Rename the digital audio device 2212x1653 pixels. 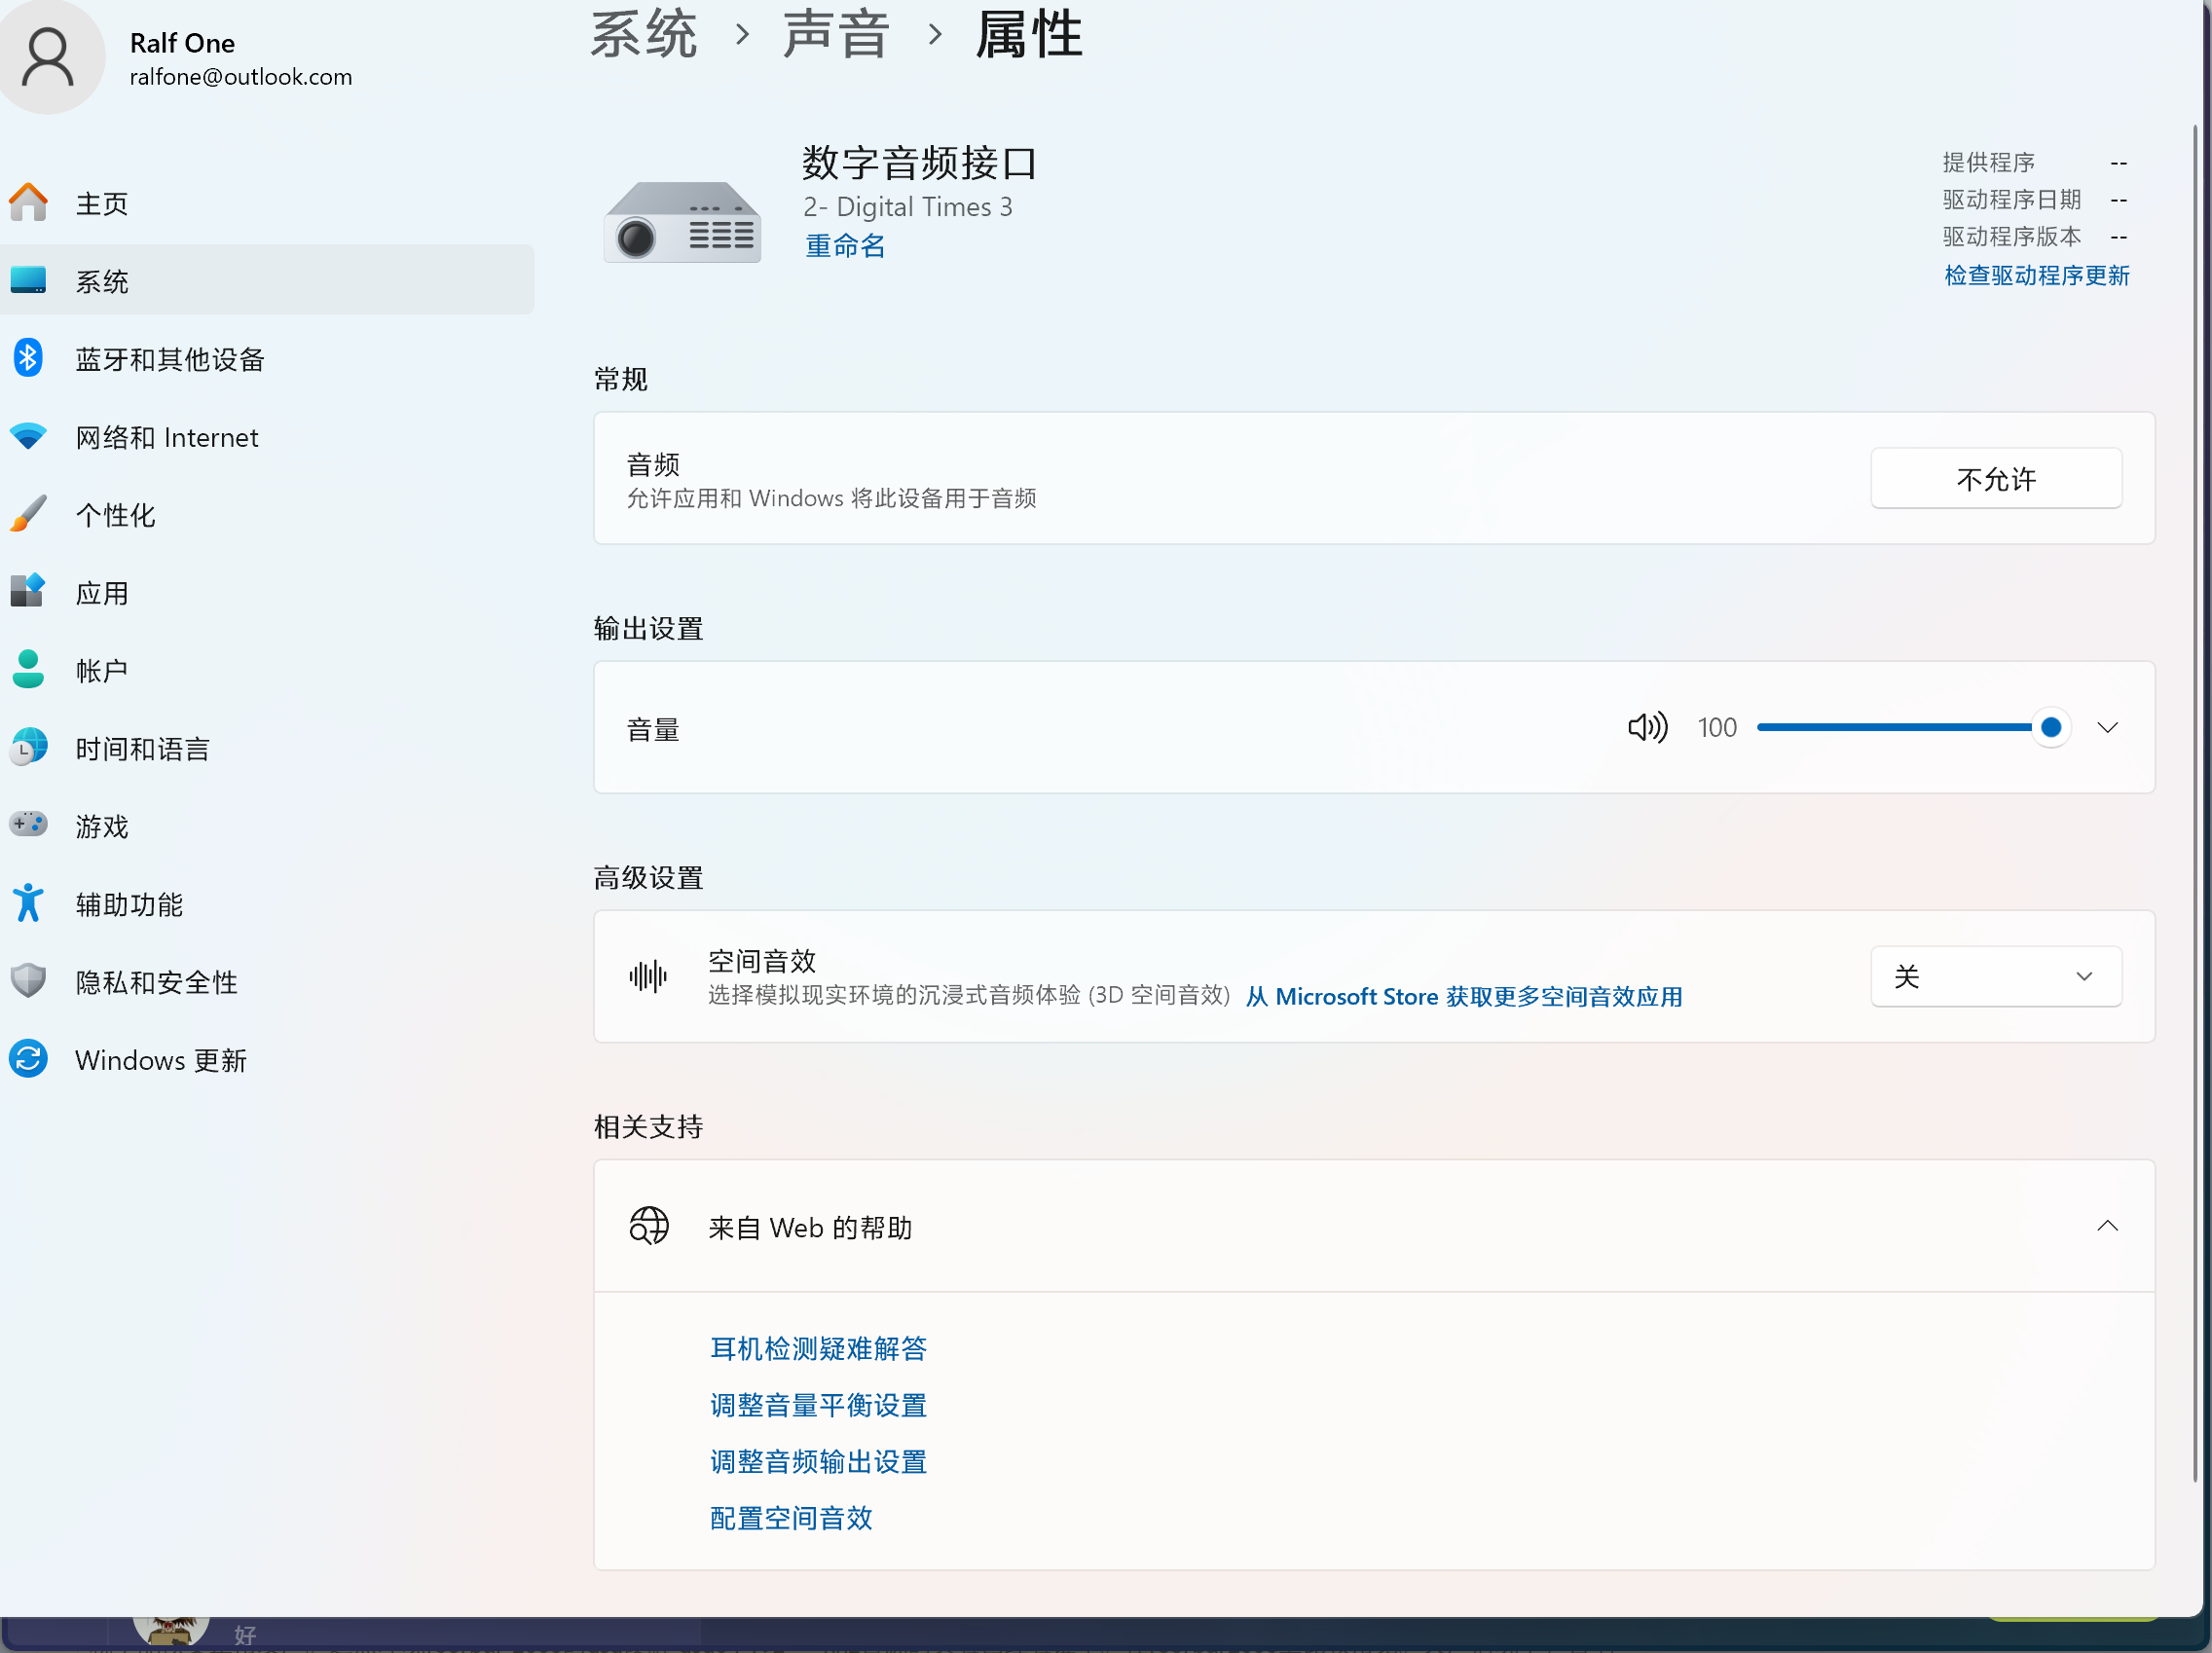[x=843, y=246]
